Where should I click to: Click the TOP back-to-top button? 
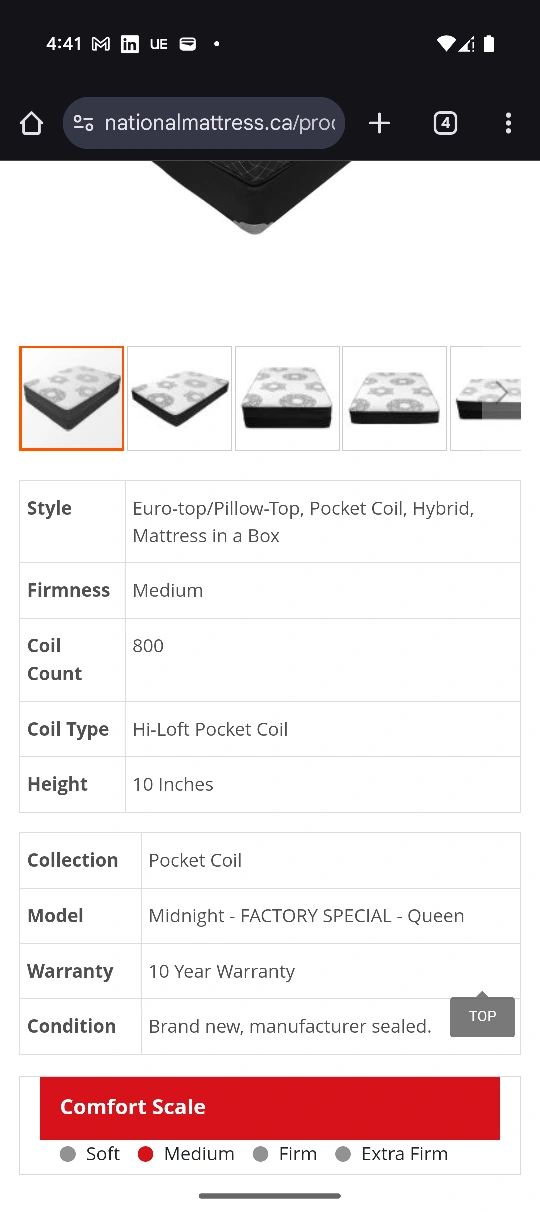click(x=482, y=1015)
